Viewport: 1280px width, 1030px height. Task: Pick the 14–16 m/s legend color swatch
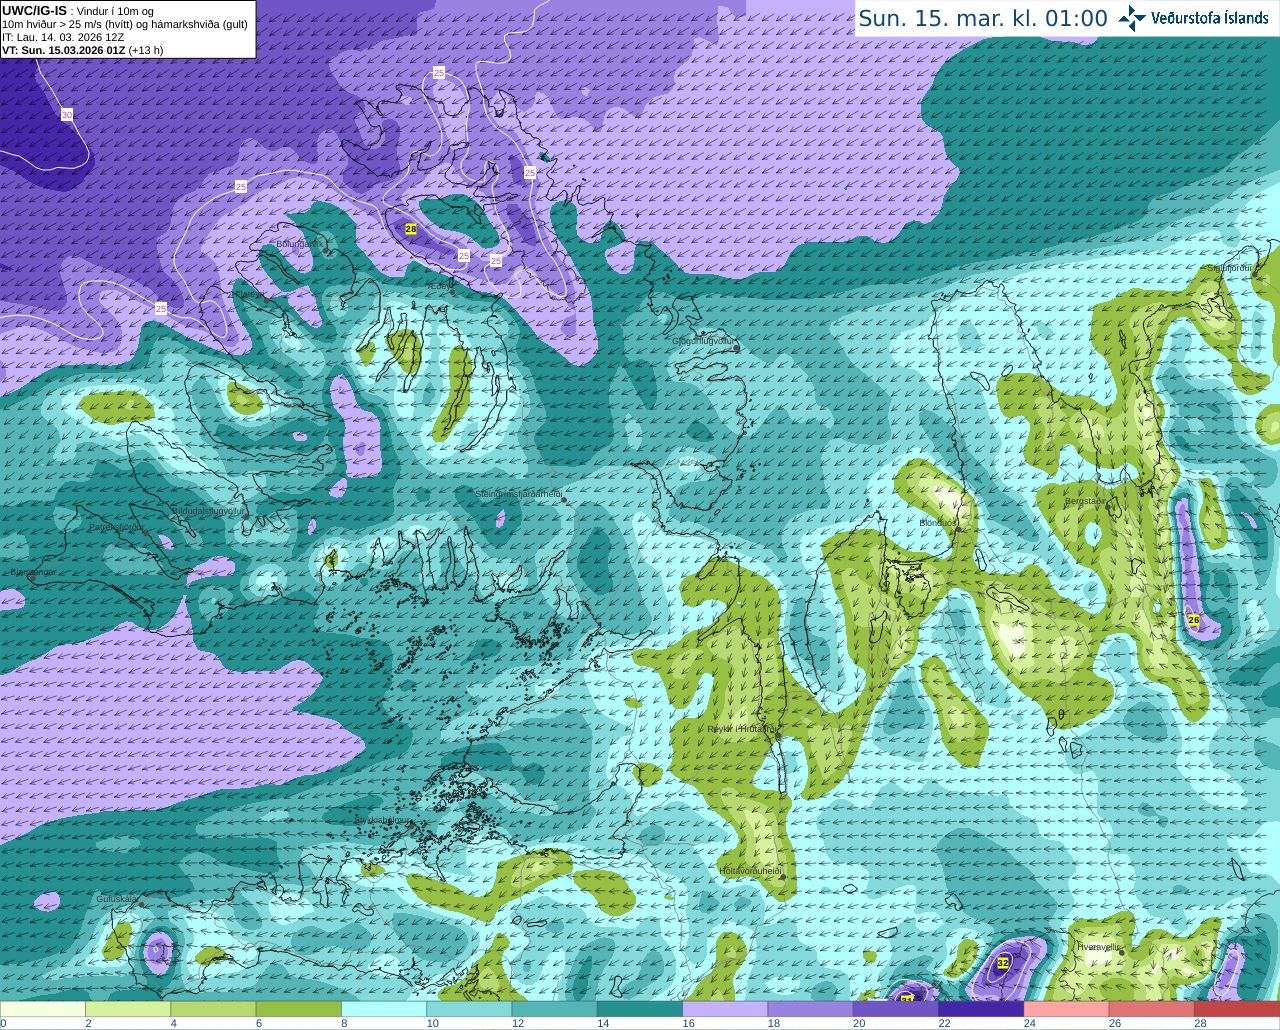[x=640, y=1009]
